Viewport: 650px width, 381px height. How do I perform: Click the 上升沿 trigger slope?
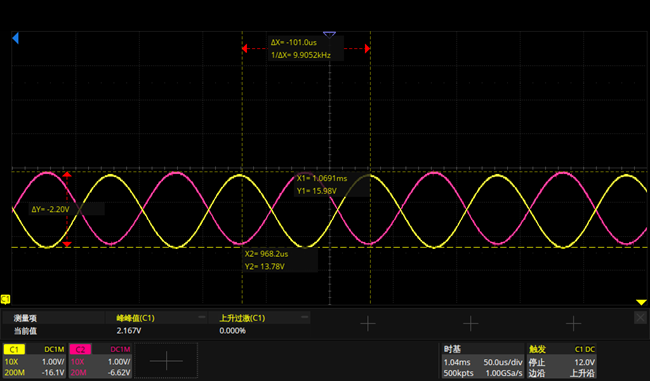tap(582, 373)
